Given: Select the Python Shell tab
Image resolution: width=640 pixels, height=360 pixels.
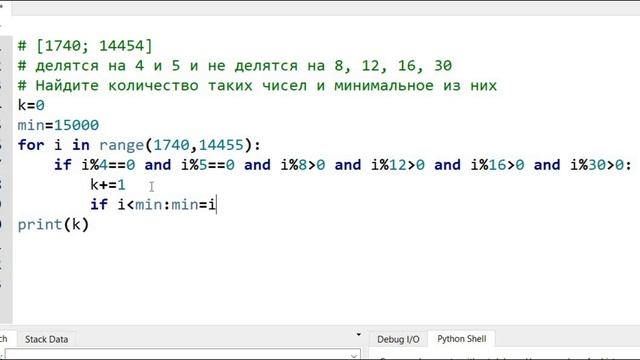Looking at the screenshot, I should pyautogui.click(x=462, y=339).
